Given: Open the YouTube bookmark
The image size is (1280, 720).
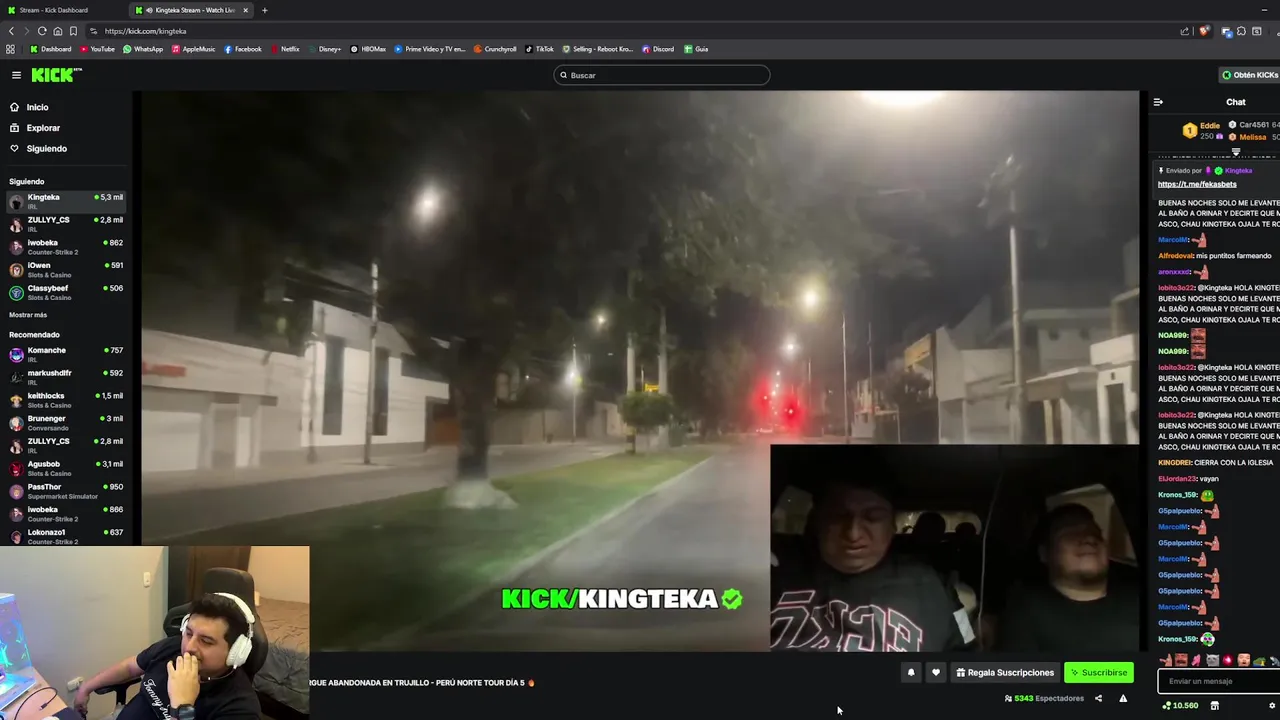Looking at the screenshot, I should (x=97, y=49).
